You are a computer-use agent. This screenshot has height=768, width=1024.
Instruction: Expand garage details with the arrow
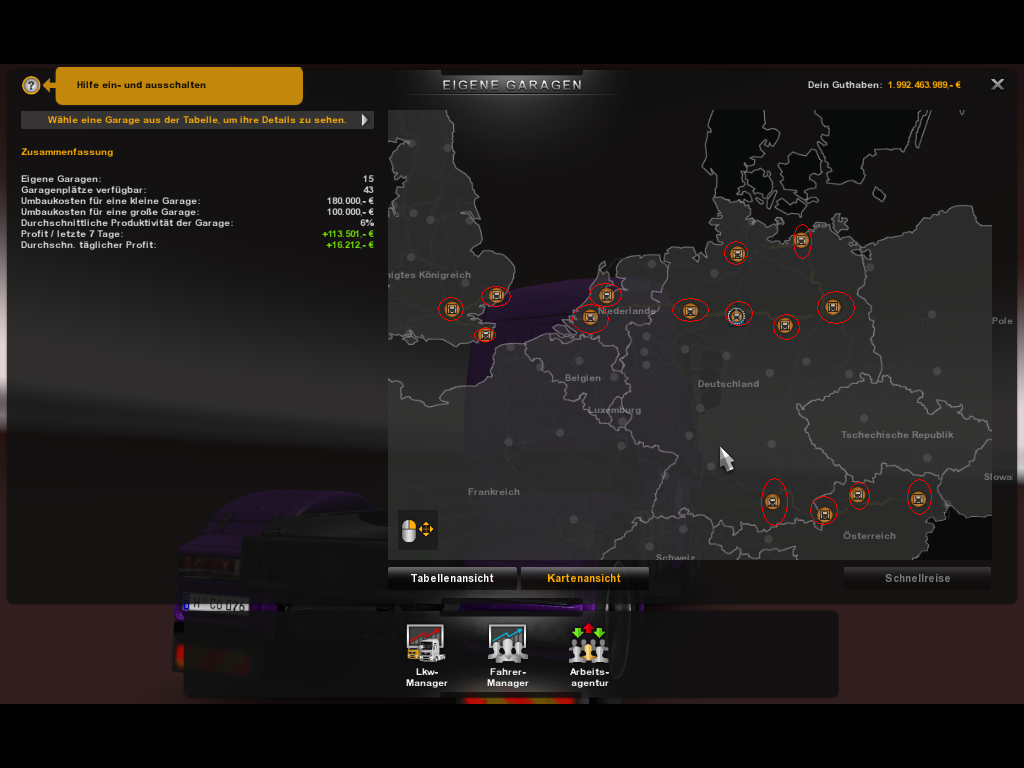[365, 120]
